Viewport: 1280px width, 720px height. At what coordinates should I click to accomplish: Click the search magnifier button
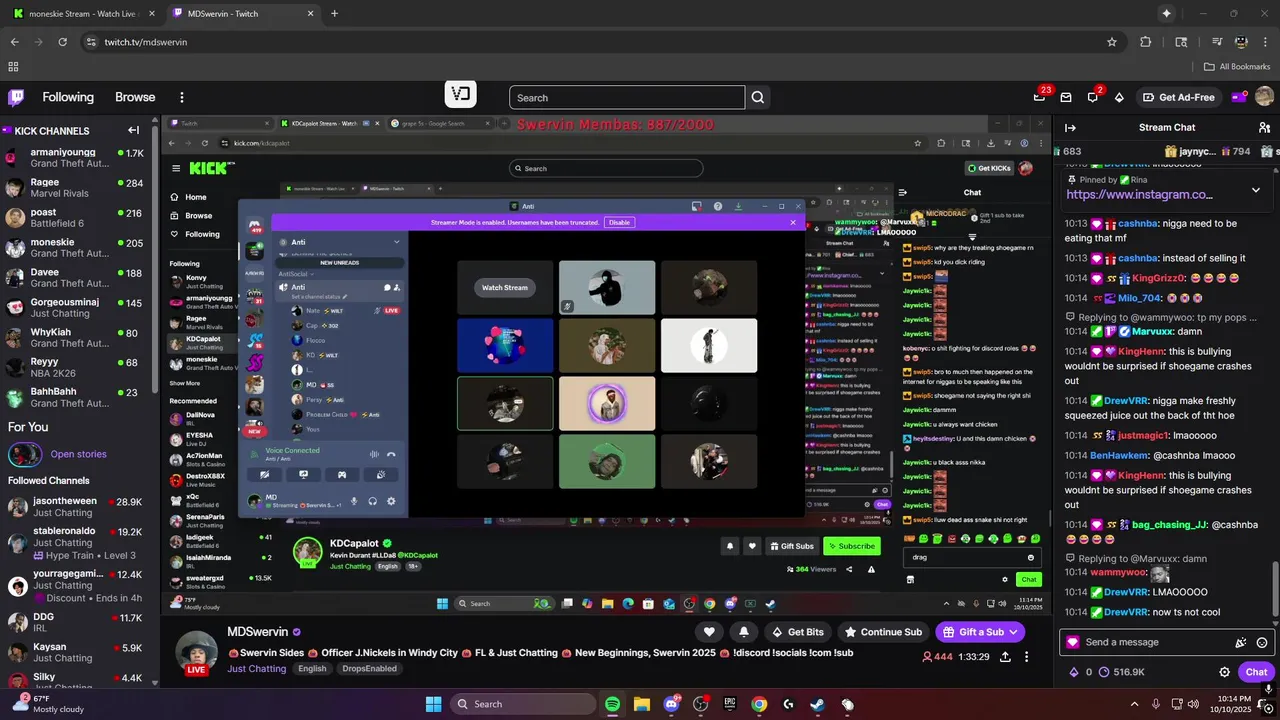(x=758, y=97)
